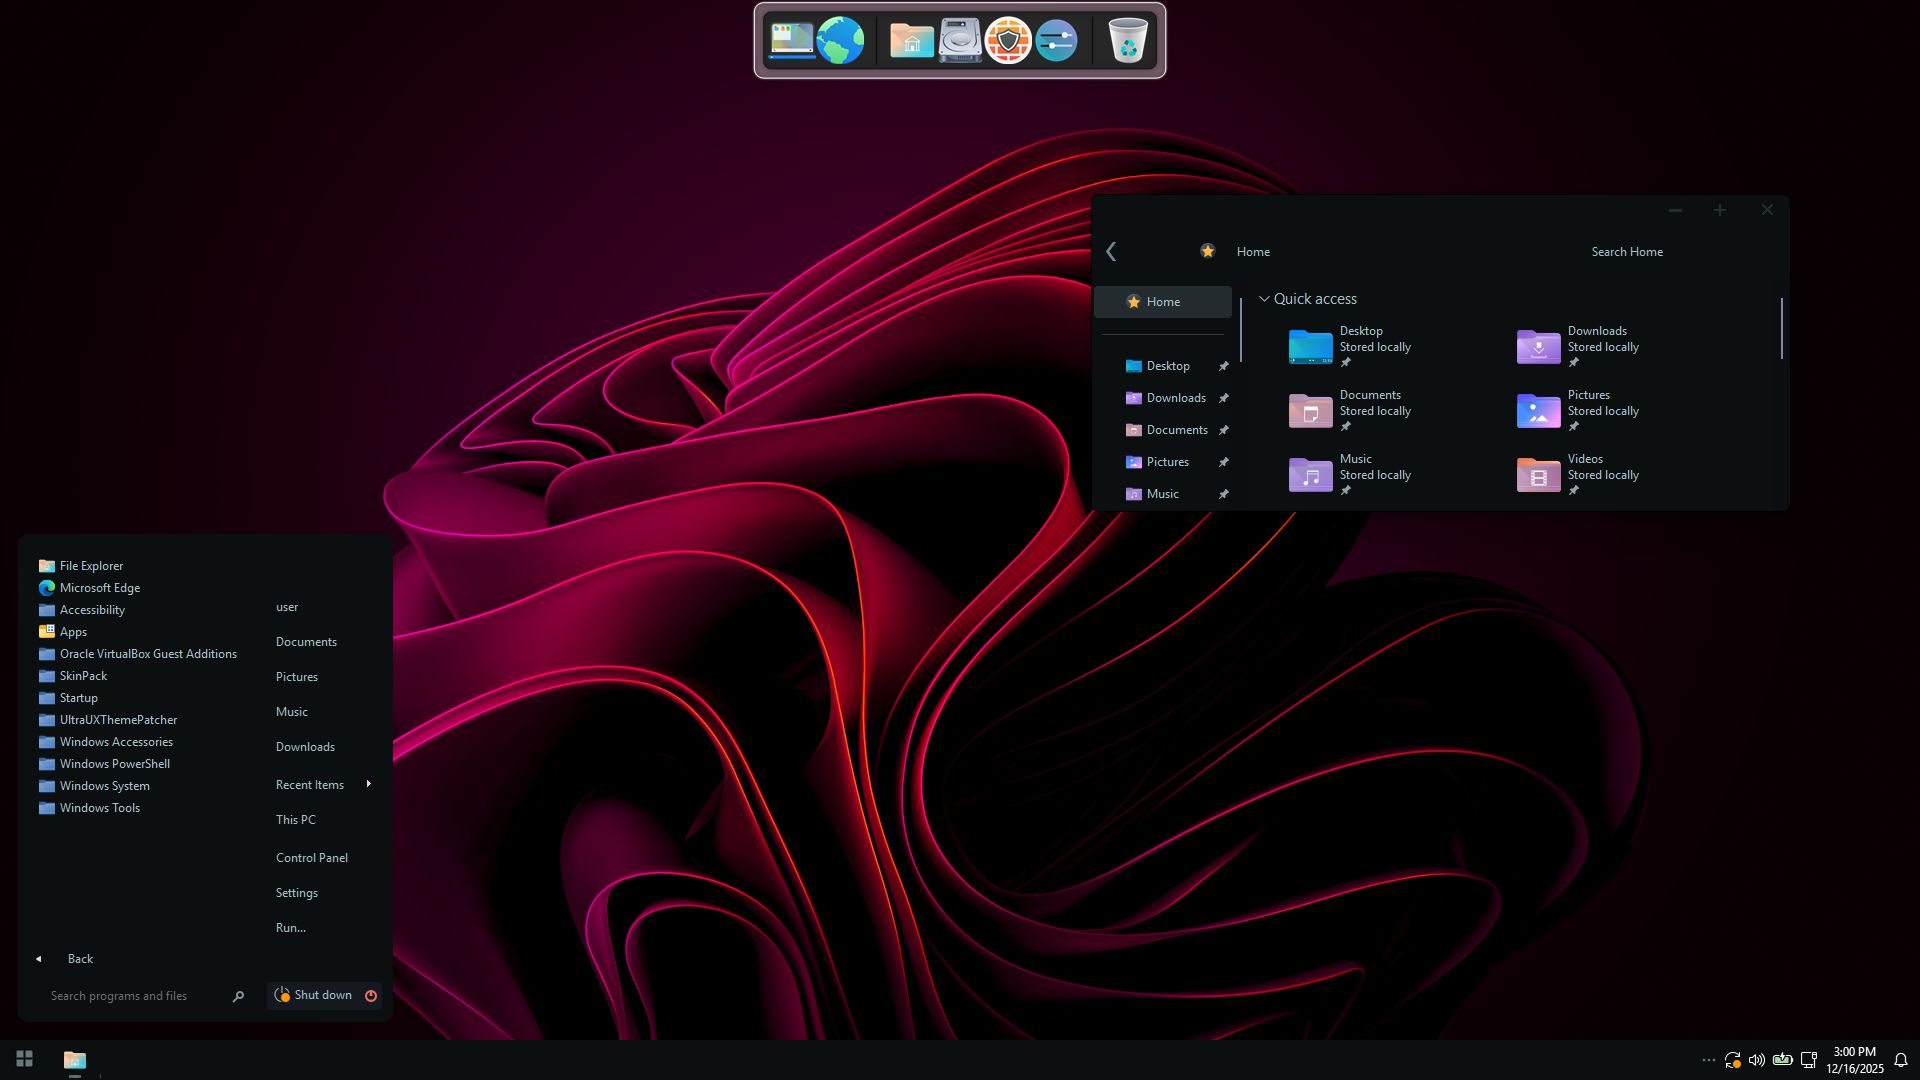Open the sliders settings icon in the dock
The height and width of the screenshot is (1080, 1920).
[1056, 41]
